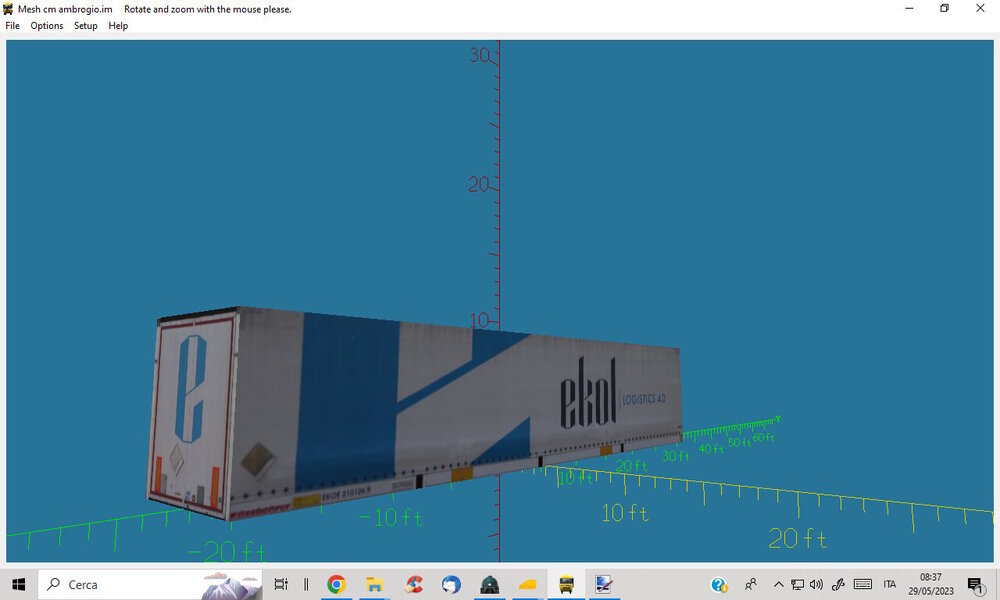Click the app icon in title bar
This screenshot has height=600, width=1000.
[8, 9]
